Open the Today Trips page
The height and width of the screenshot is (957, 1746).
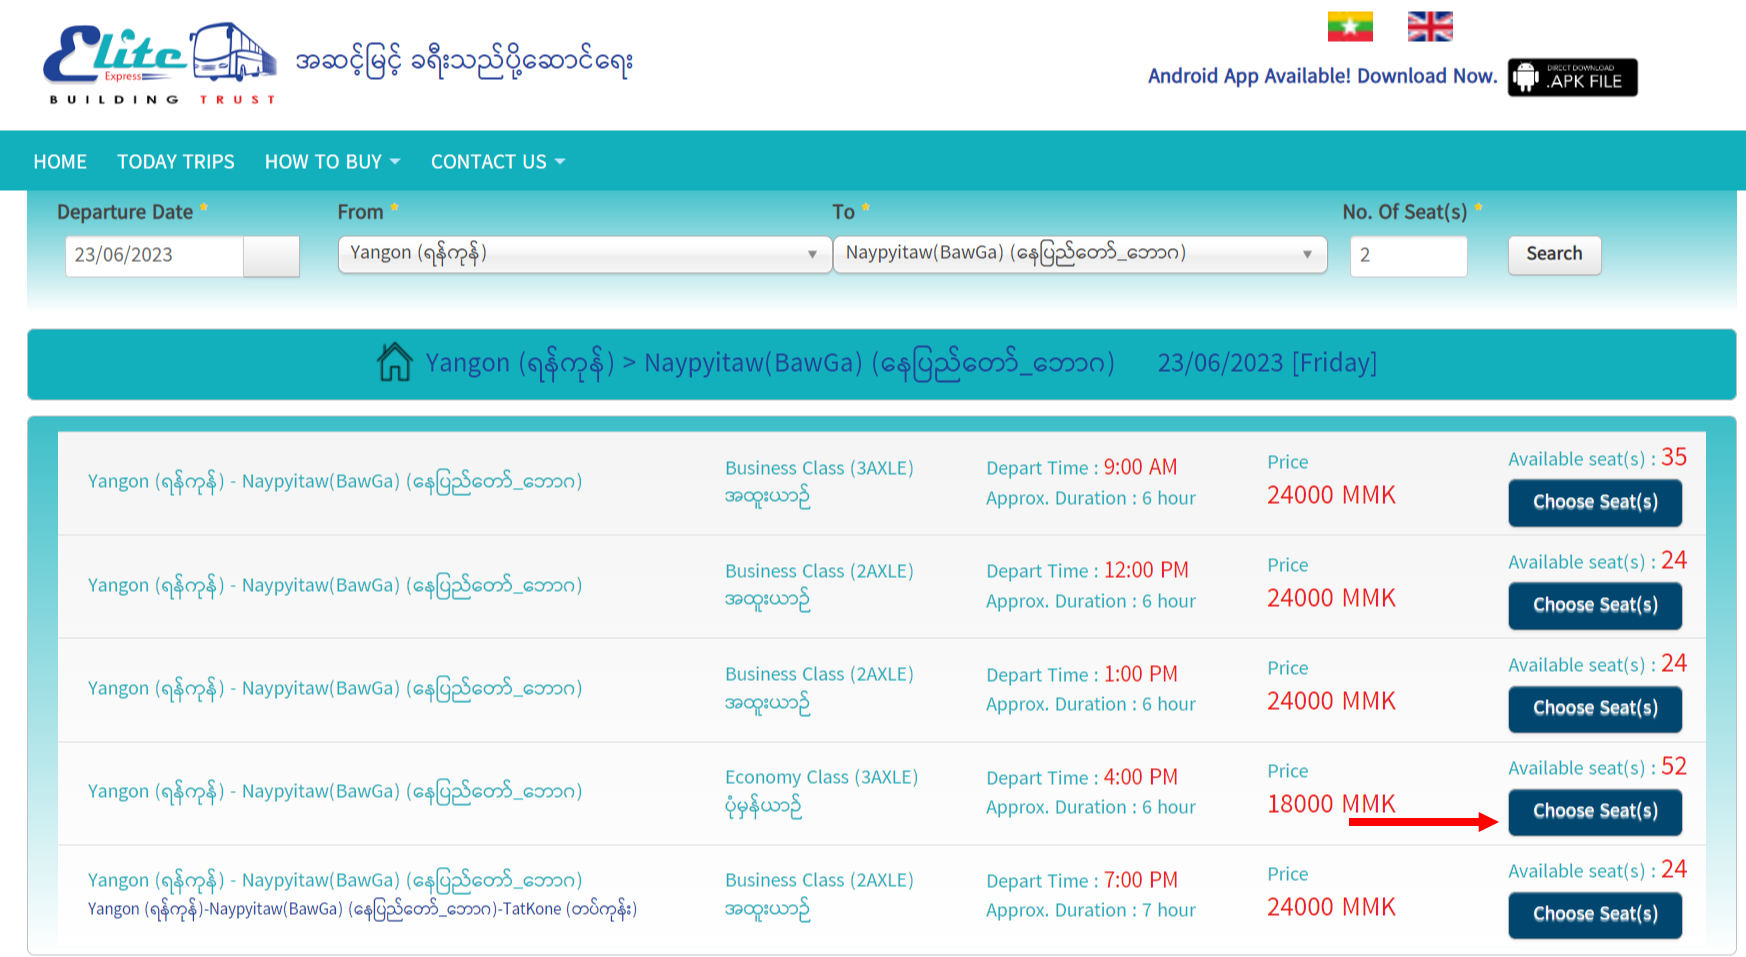point(176,162)
